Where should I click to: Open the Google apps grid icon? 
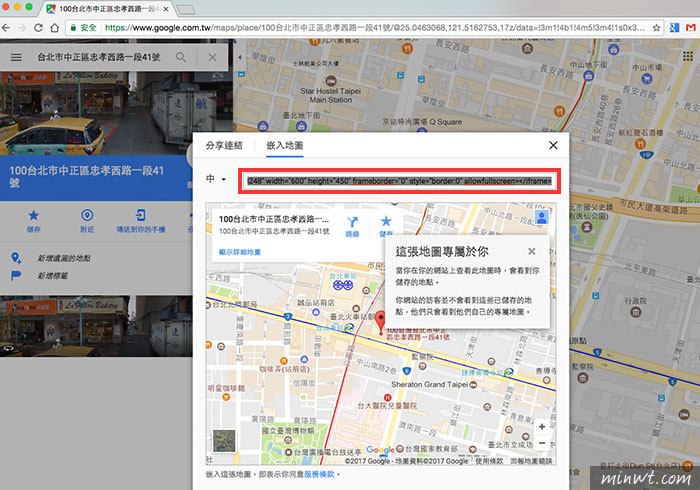point(688,56)
